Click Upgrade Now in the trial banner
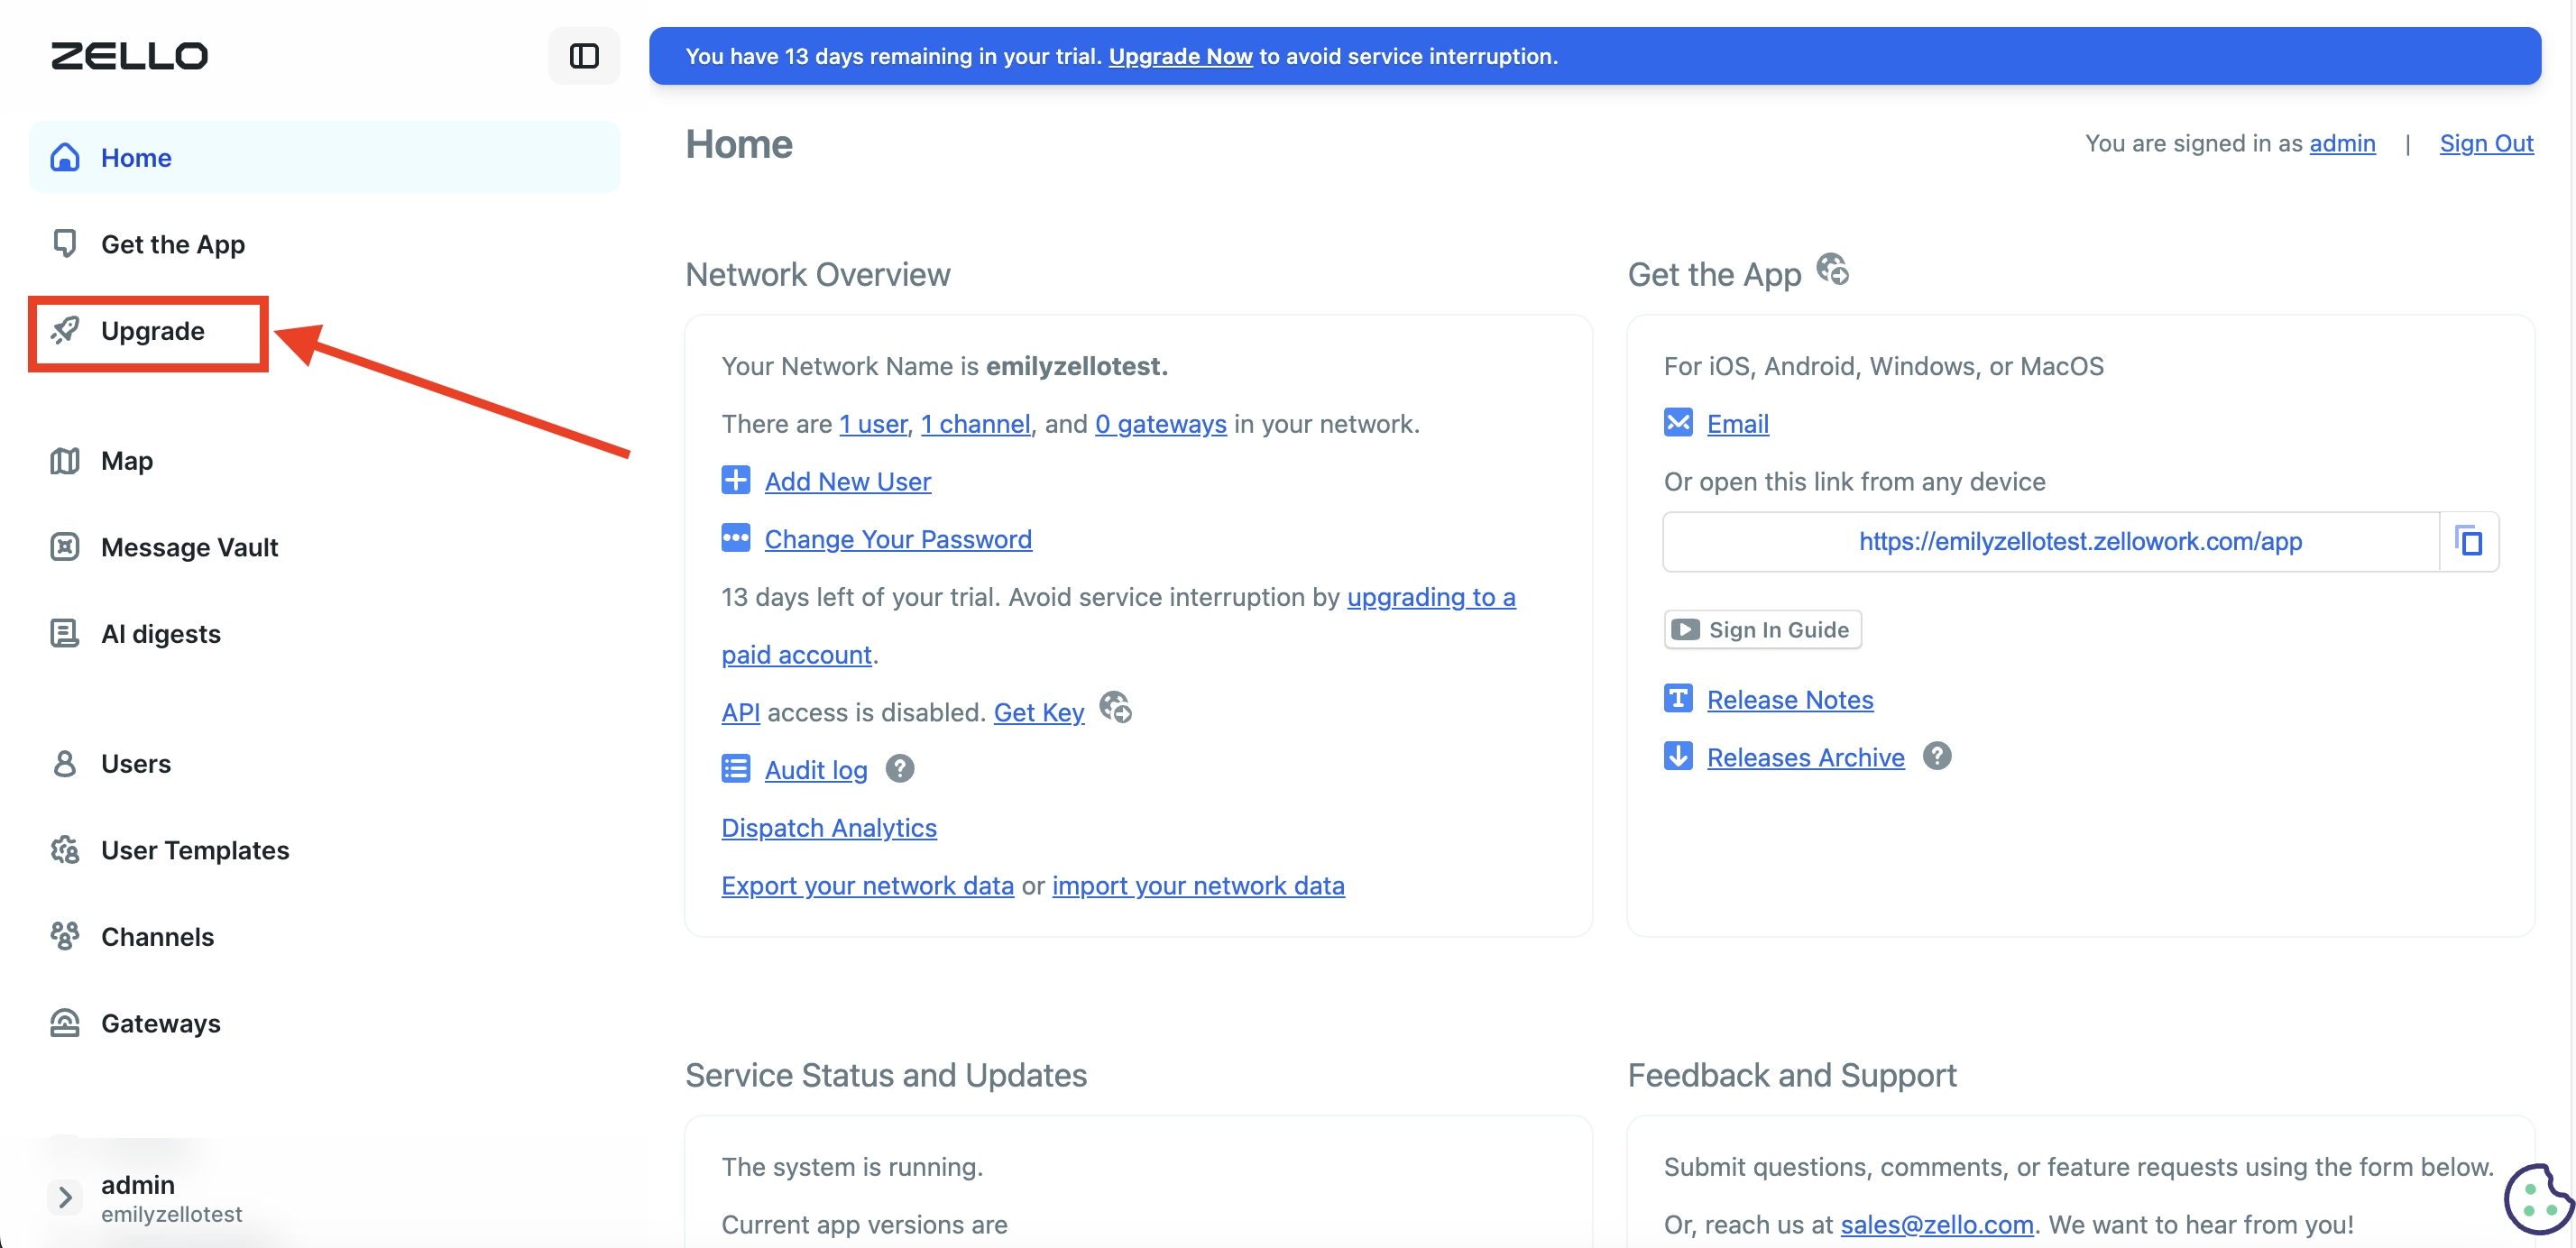This screenshot has height=1248, width=2576. click(1180, 56)
